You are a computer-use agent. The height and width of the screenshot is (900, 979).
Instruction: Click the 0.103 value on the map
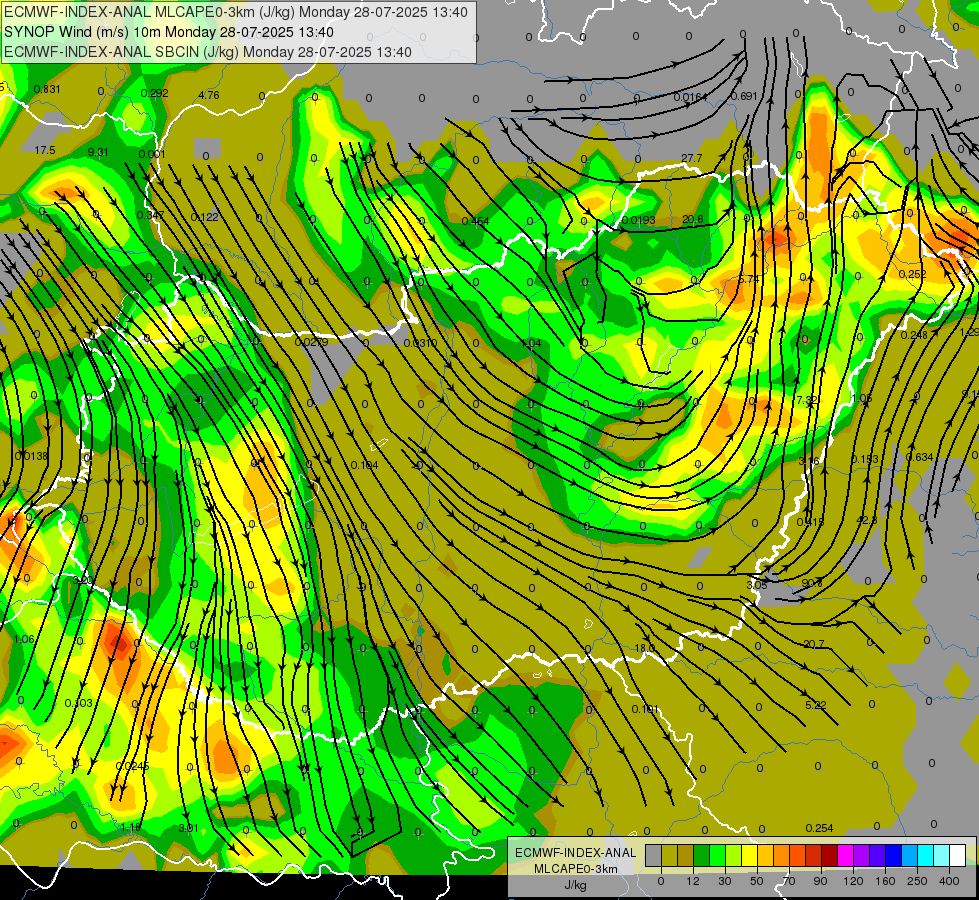tap(78, 703)
